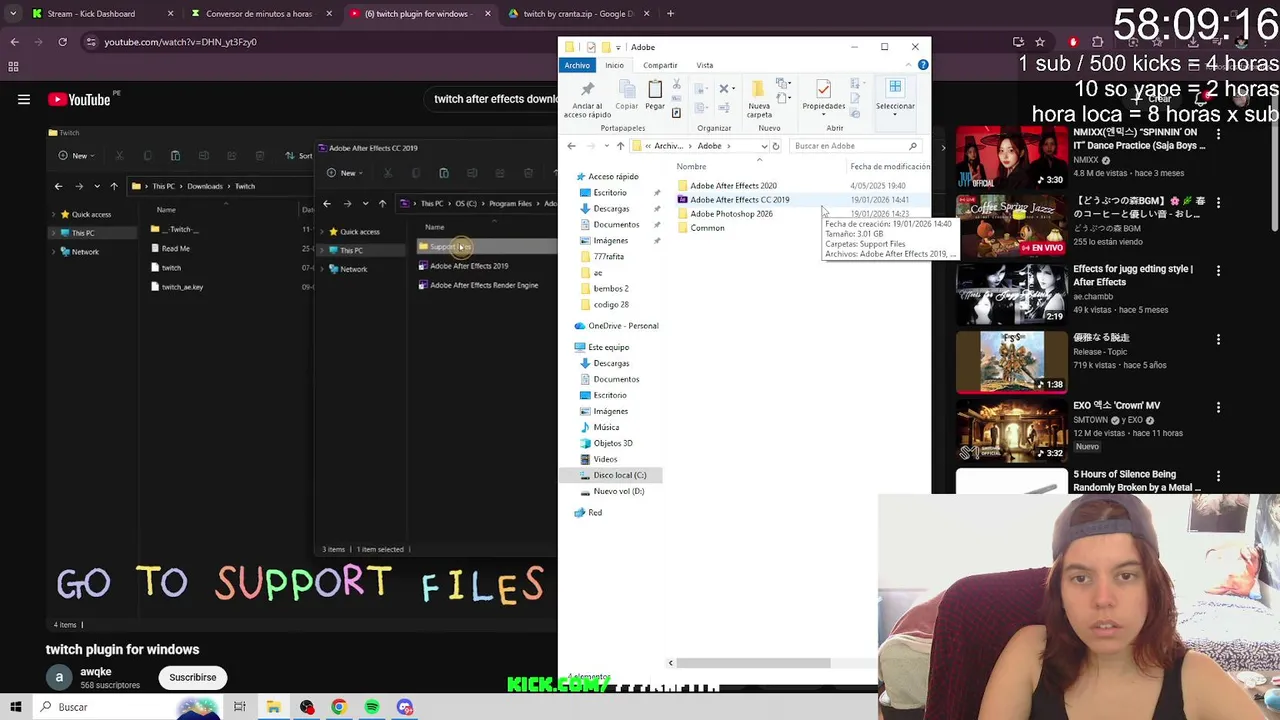Select Adobe Photoshop 2026 folder
This screenshot has width=1280, height=720.
731,214
